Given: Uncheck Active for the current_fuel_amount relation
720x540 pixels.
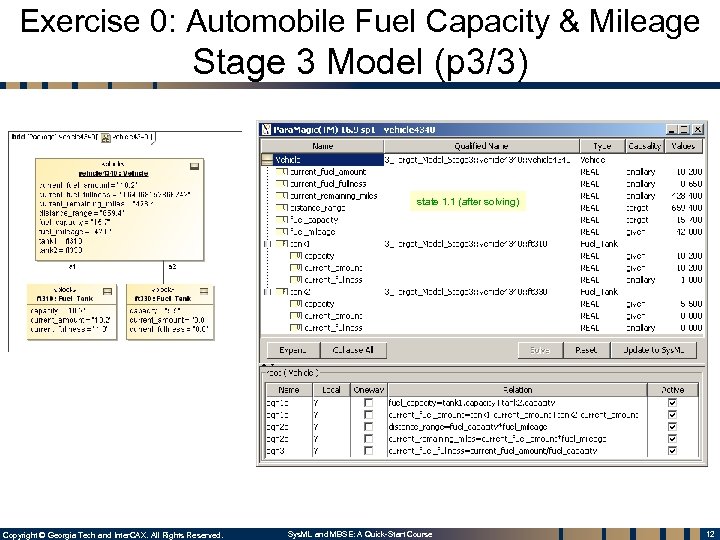Looking at the screenshot, I should click(672, 415).
